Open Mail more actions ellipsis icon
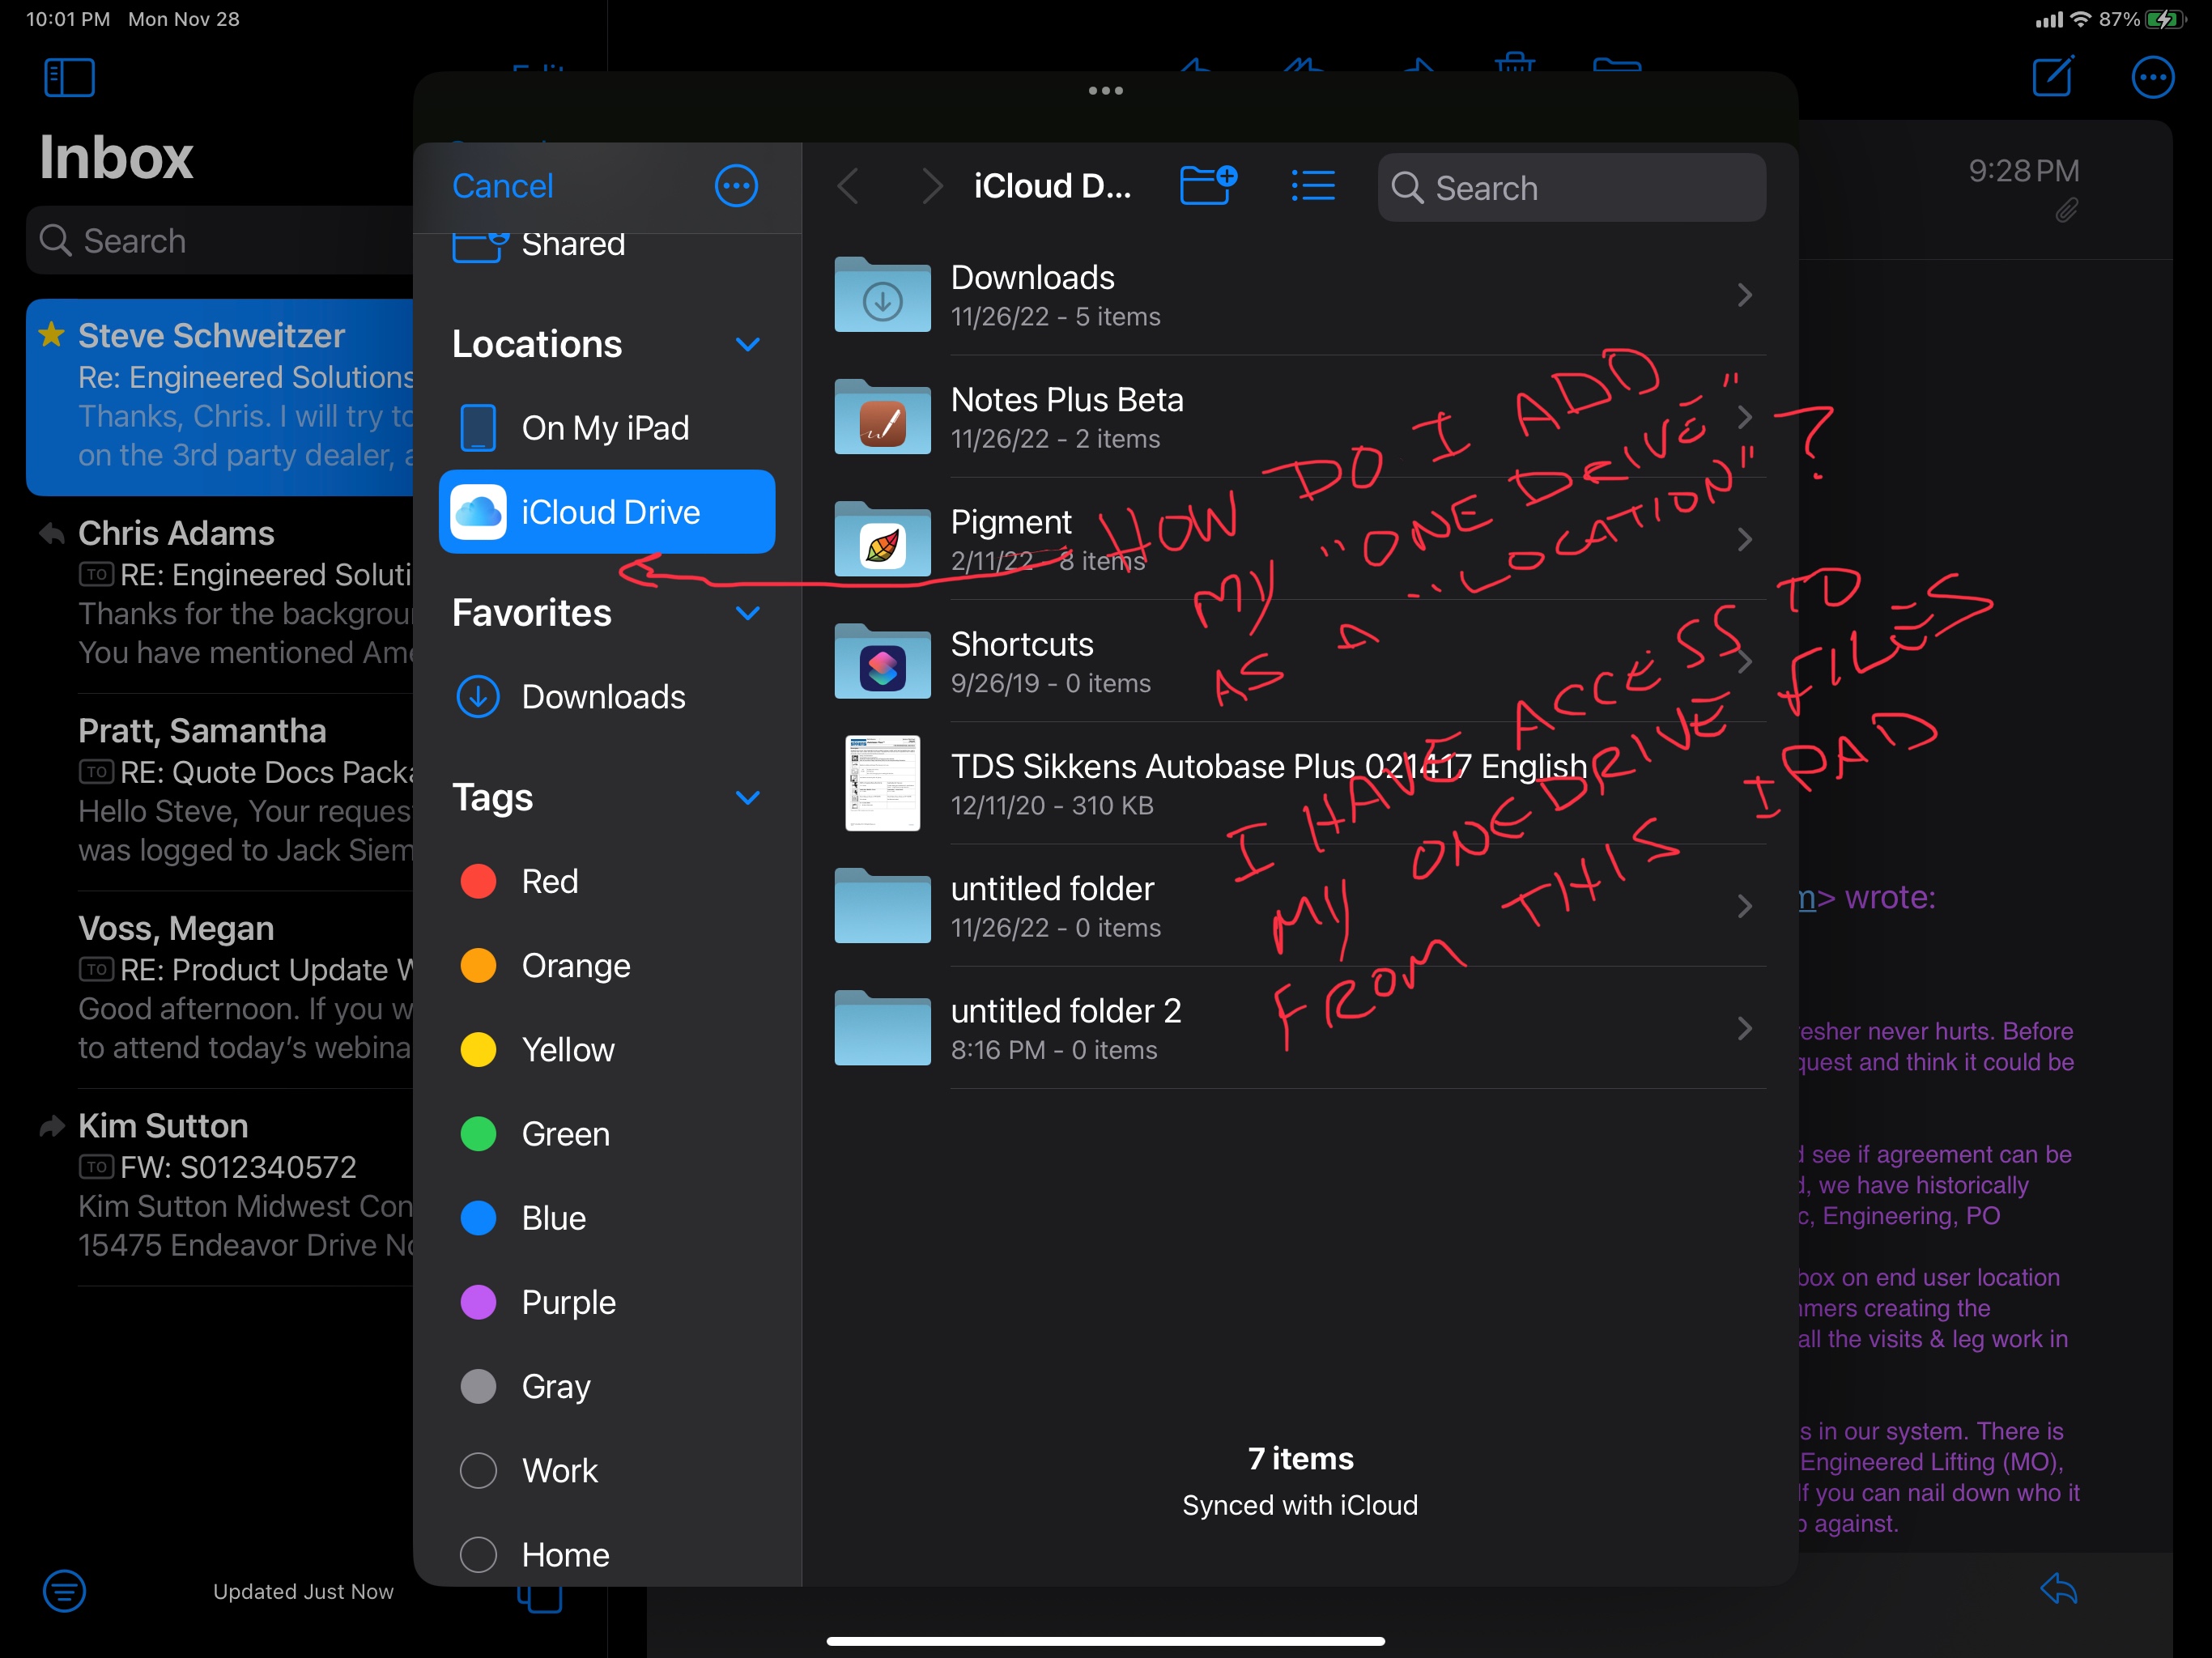2212x1658 pixels. click(2152, 78)
